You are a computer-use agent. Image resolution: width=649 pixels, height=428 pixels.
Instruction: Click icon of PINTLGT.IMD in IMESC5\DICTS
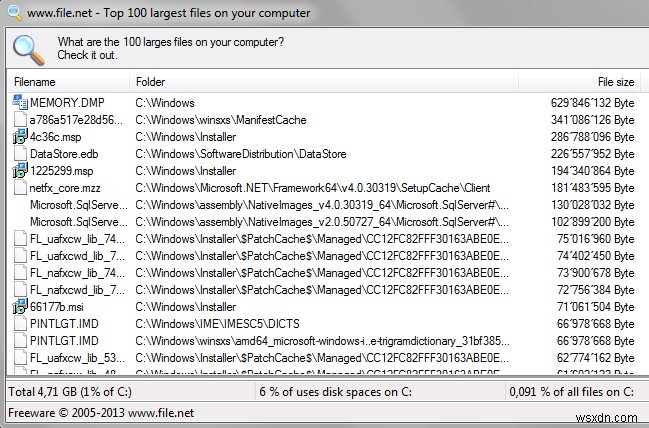pos(20,323)
